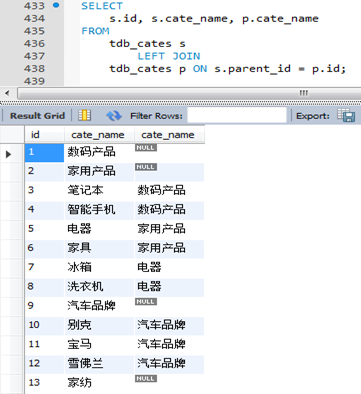Viewport: 361px width, 394px height.
Task: Click the Filter Rows input field
Action: [237, 115]
